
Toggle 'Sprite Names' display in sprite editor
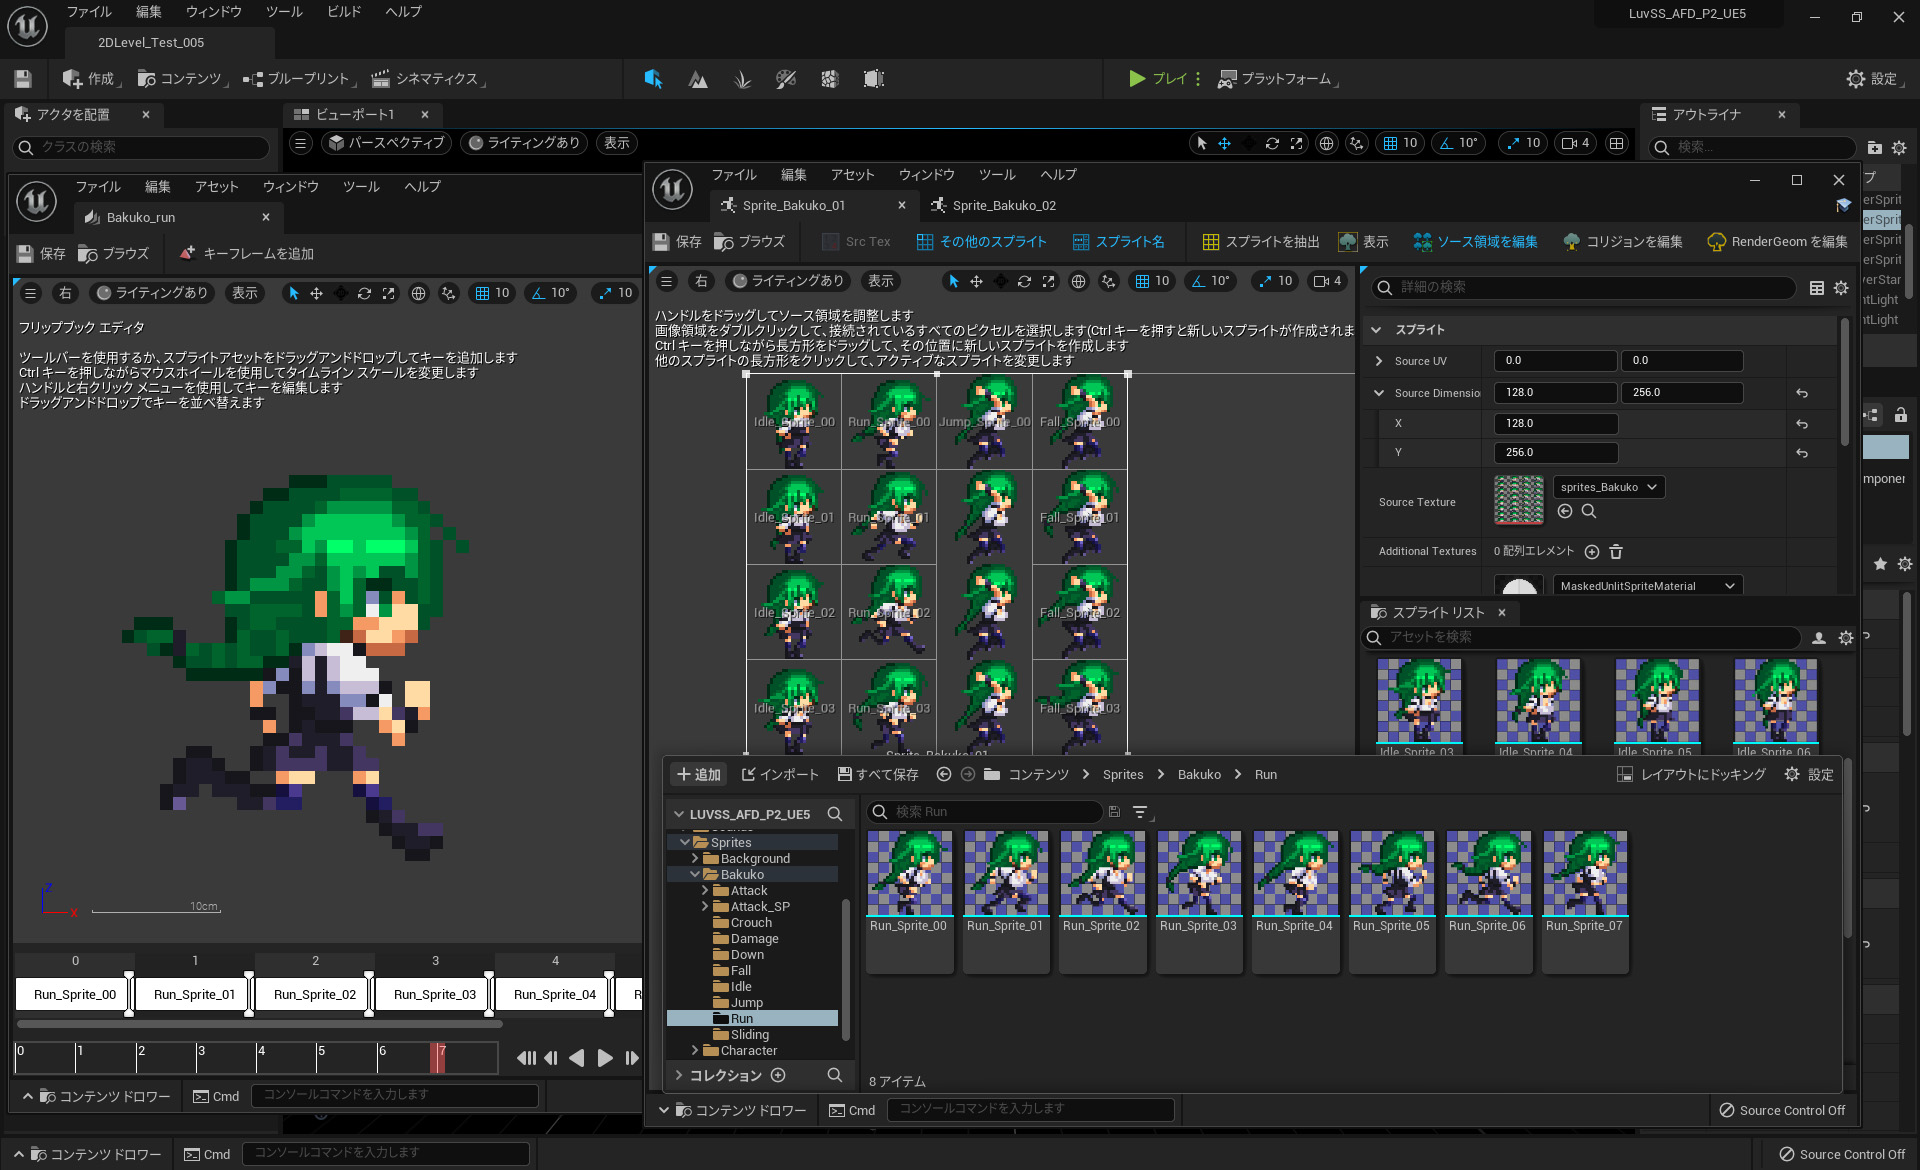pos(1118,242)
